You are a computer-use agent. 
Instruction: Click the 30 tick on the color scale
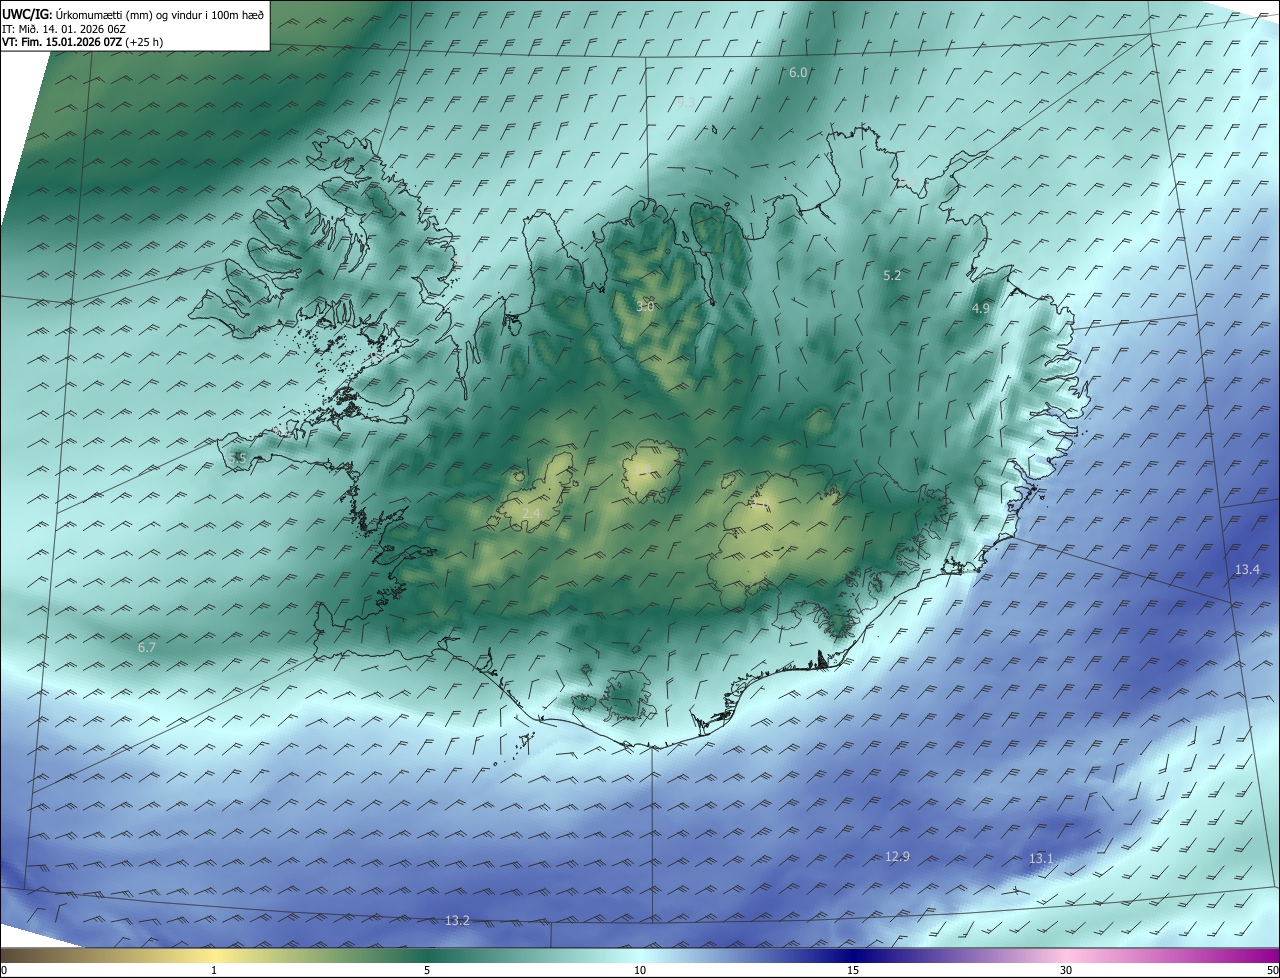[x=1066, y=971]
